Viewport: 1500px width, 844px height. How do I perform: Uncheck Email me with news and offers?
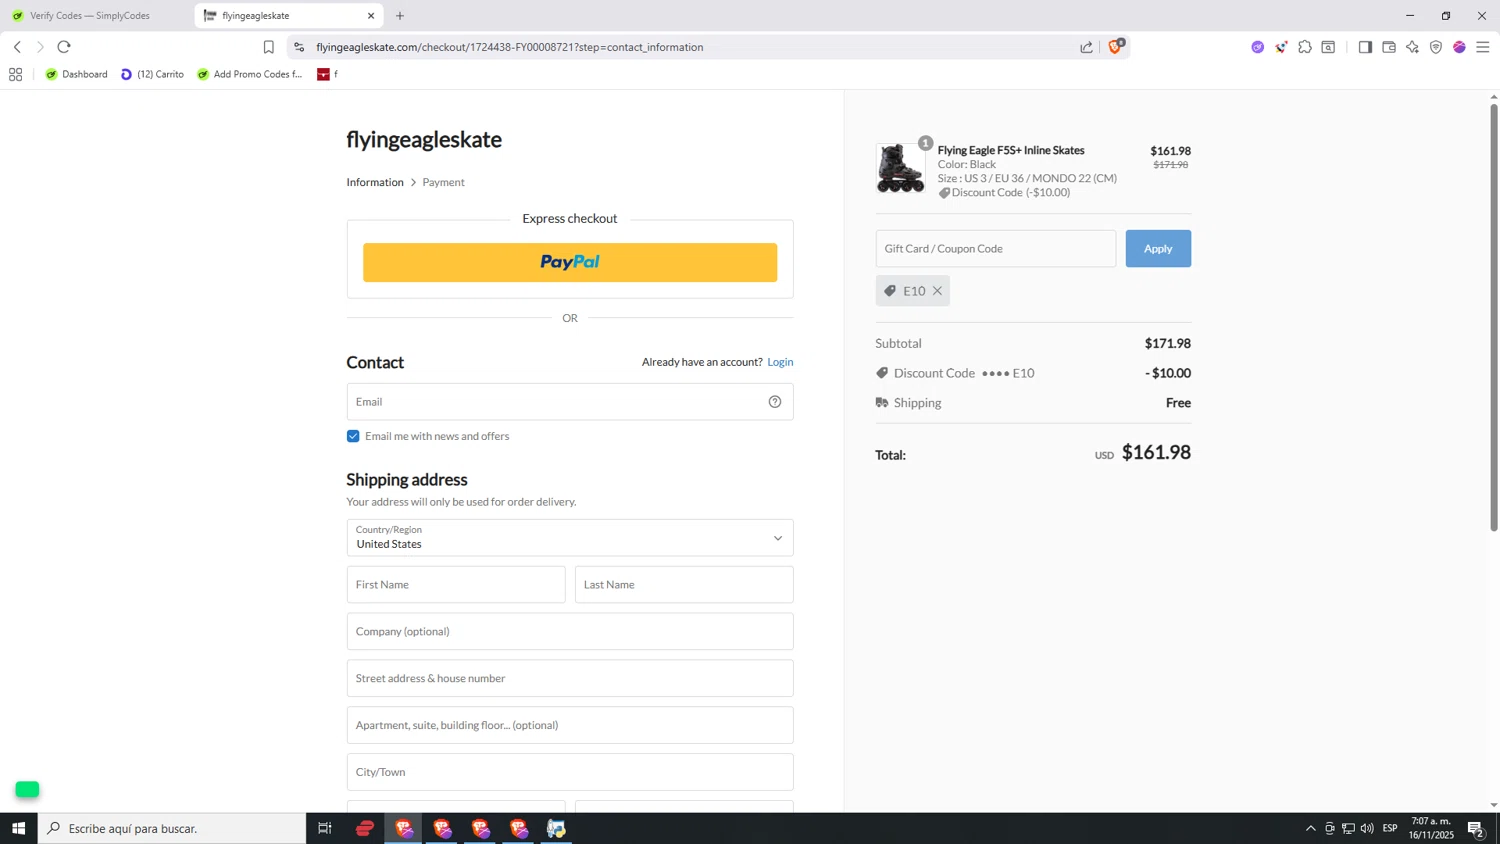tap(353, 436)
